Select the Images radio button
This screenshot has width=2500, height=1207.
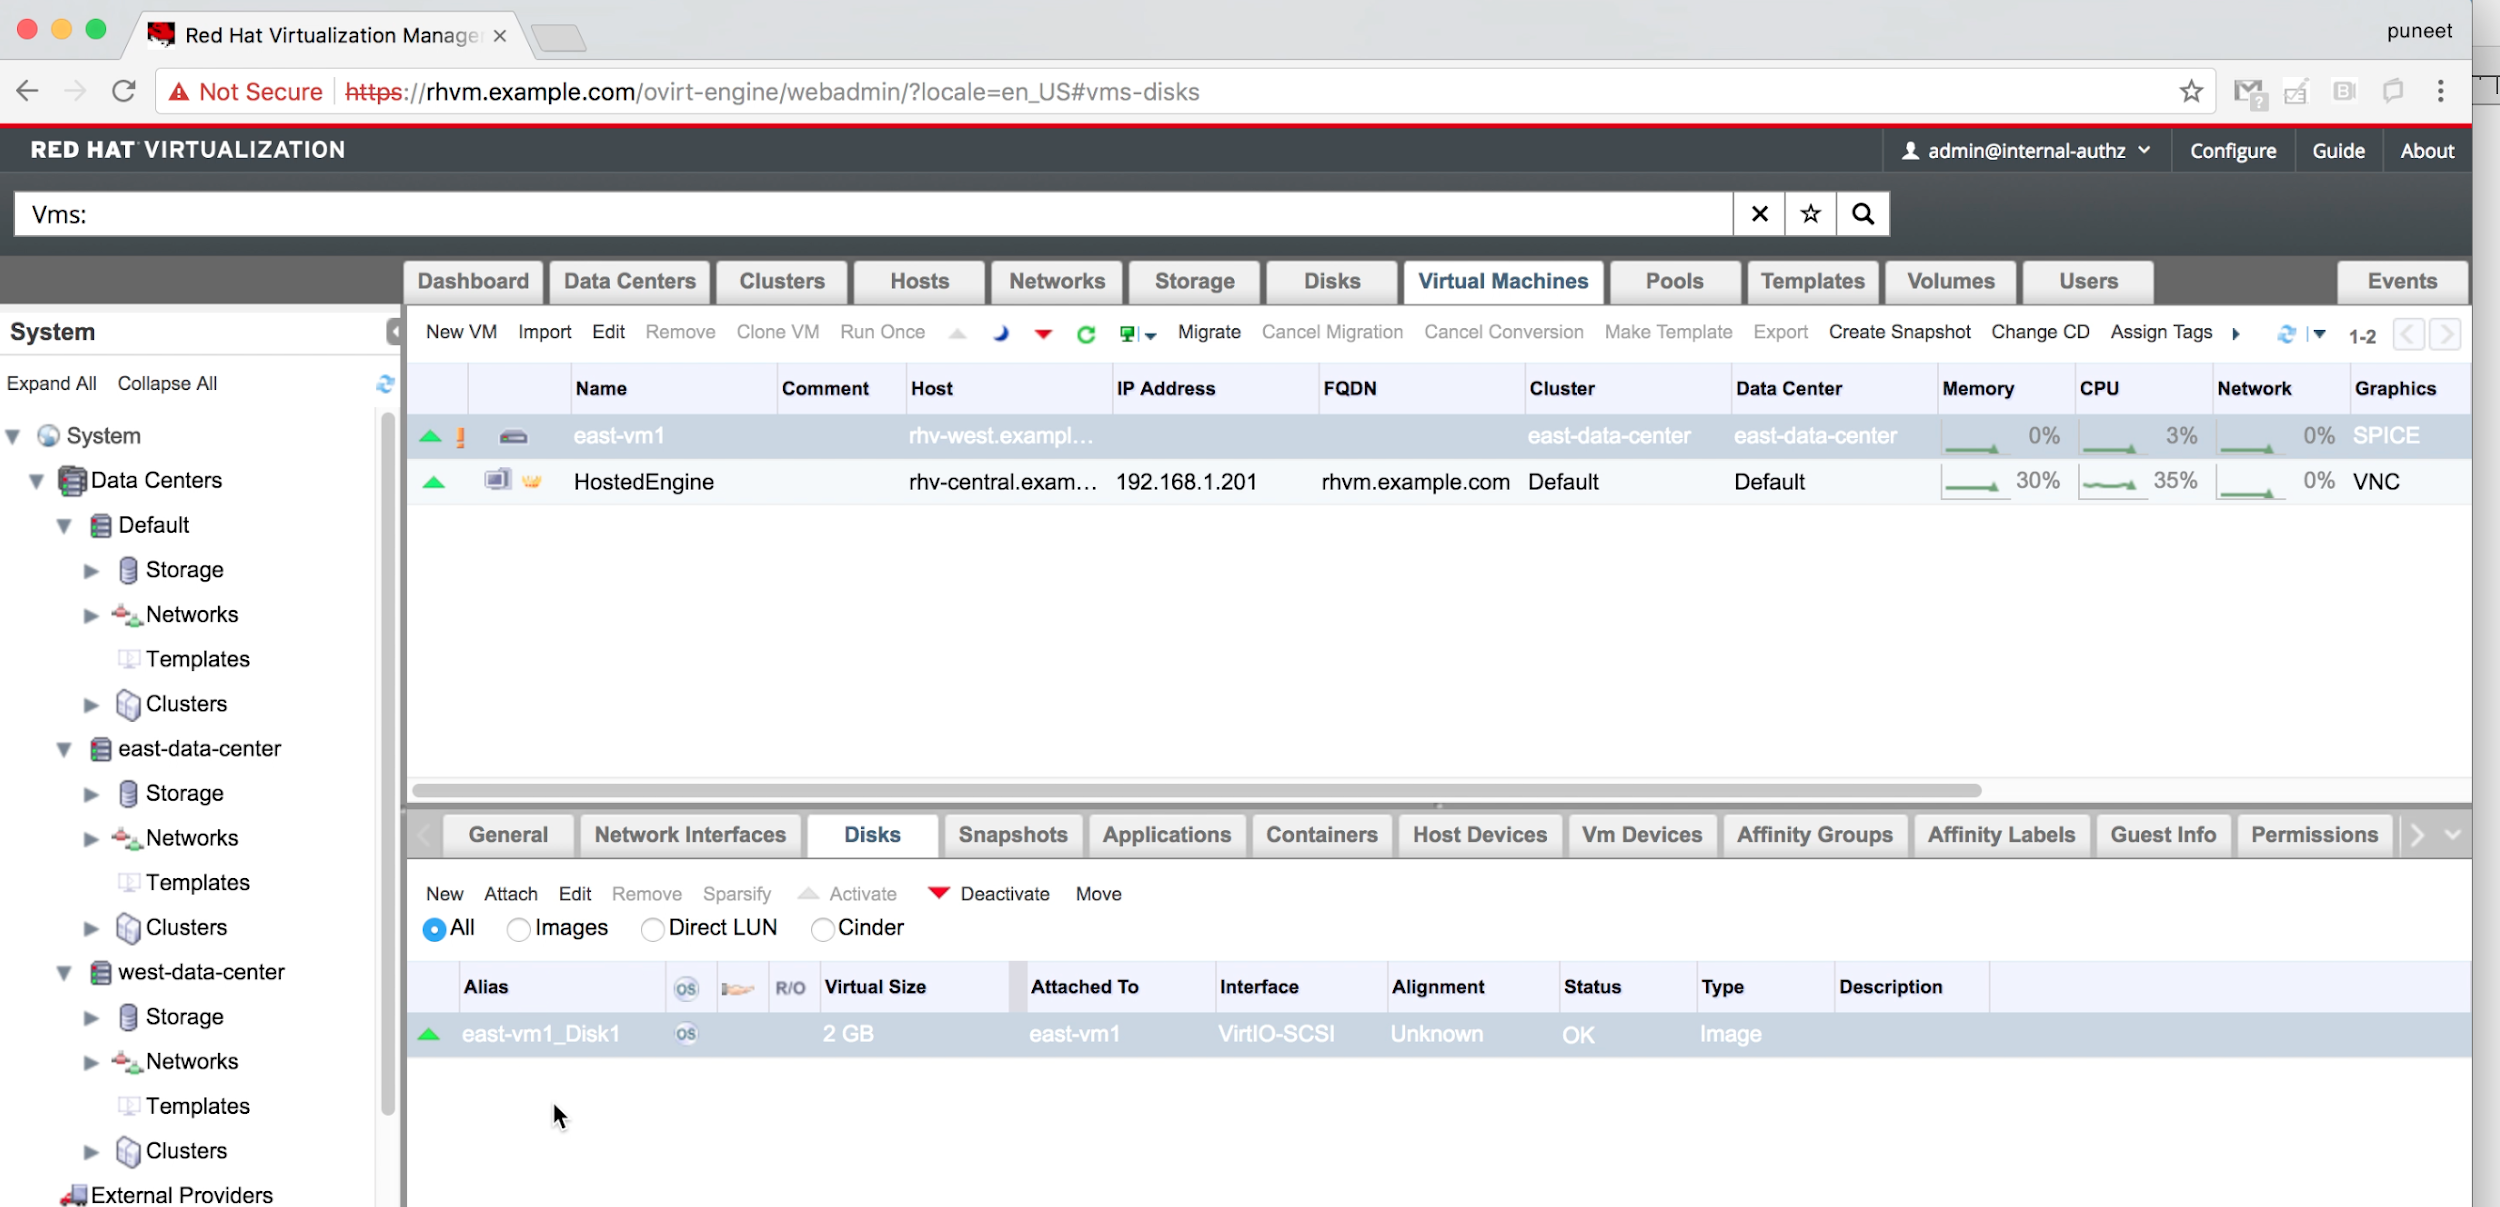(x=518, y=930)
